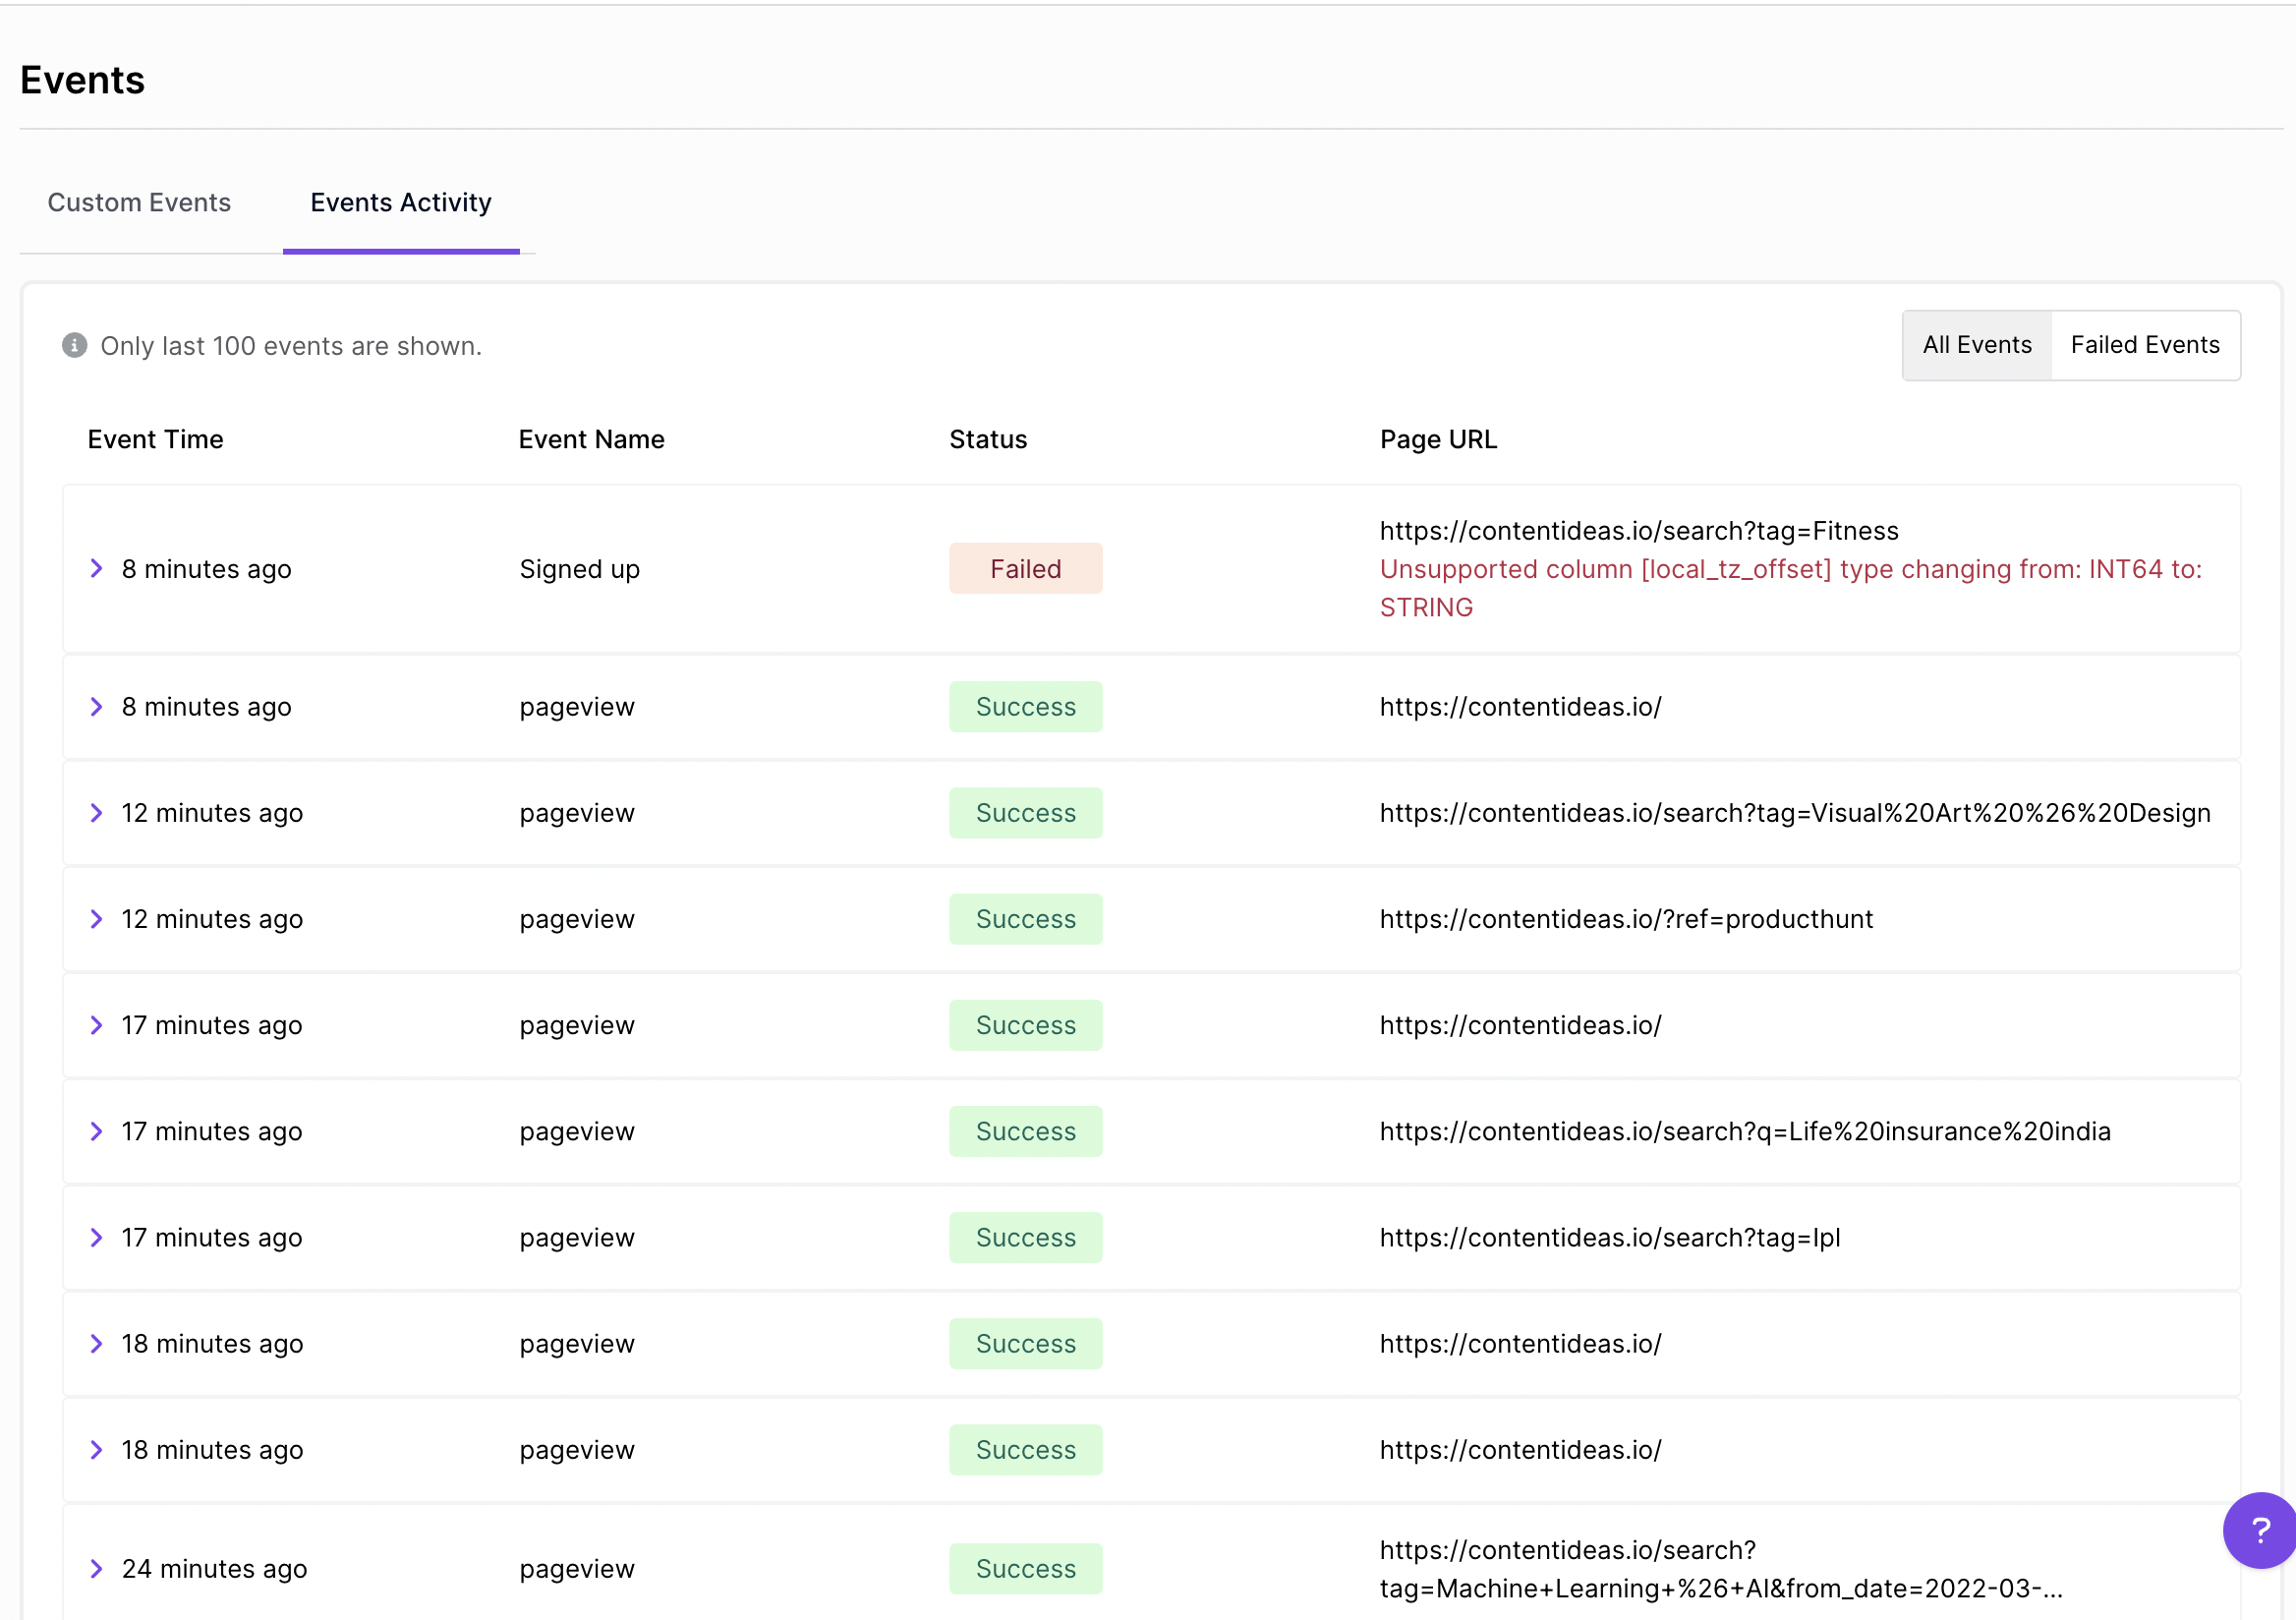Switch to the Custom Events tab
2296x1620 pixels.
point(139,202)
